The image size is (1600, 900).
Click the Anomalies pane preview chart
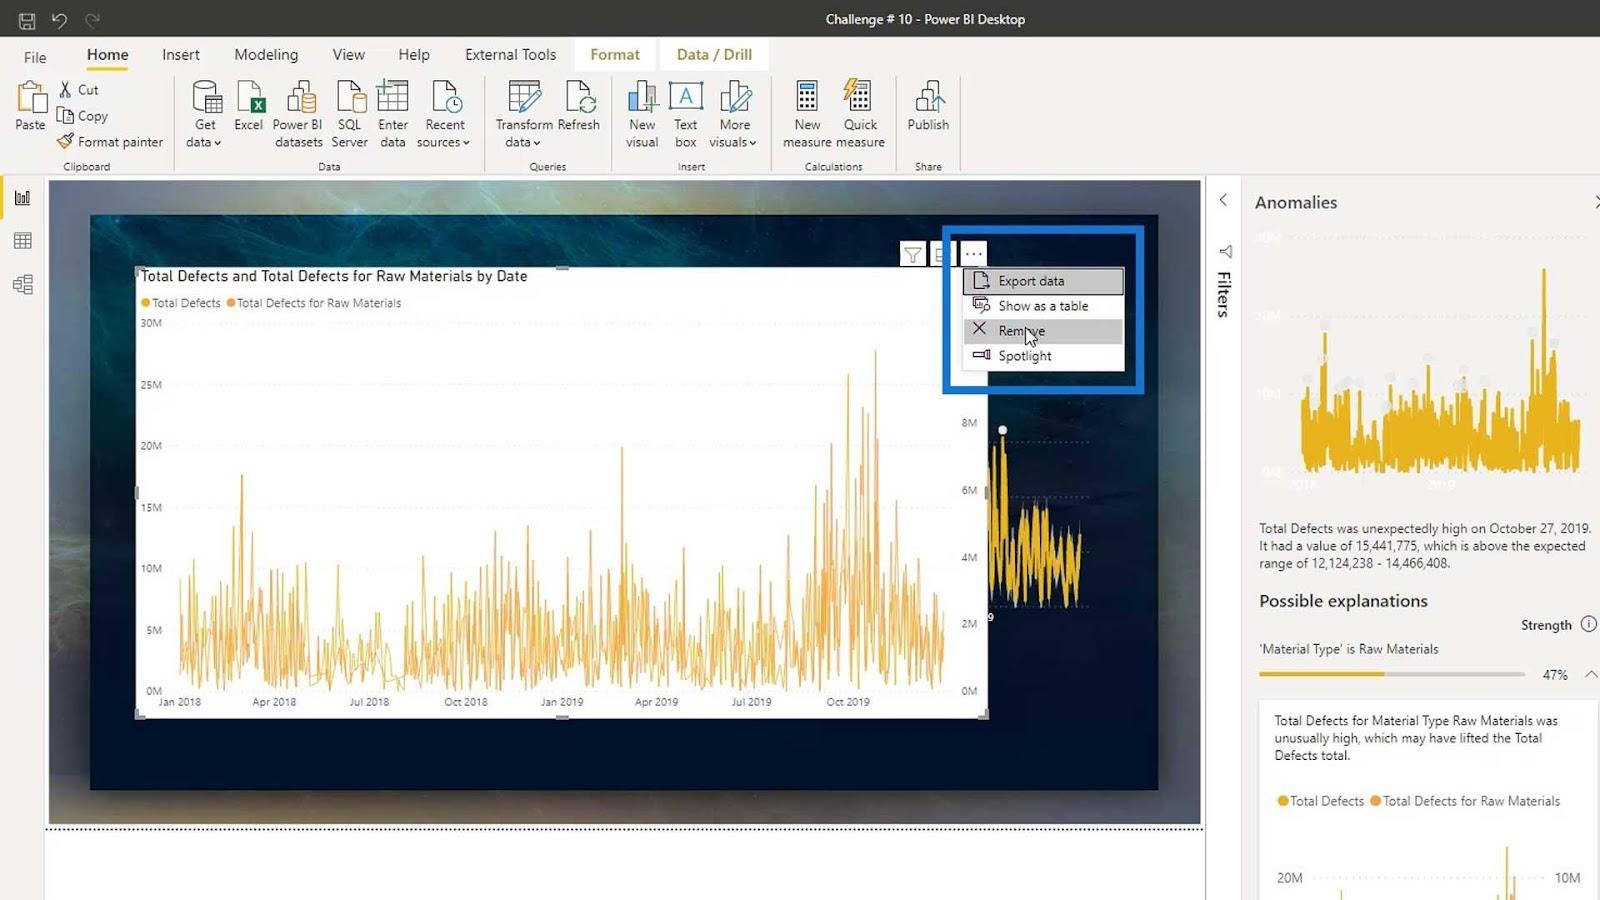1422,360
